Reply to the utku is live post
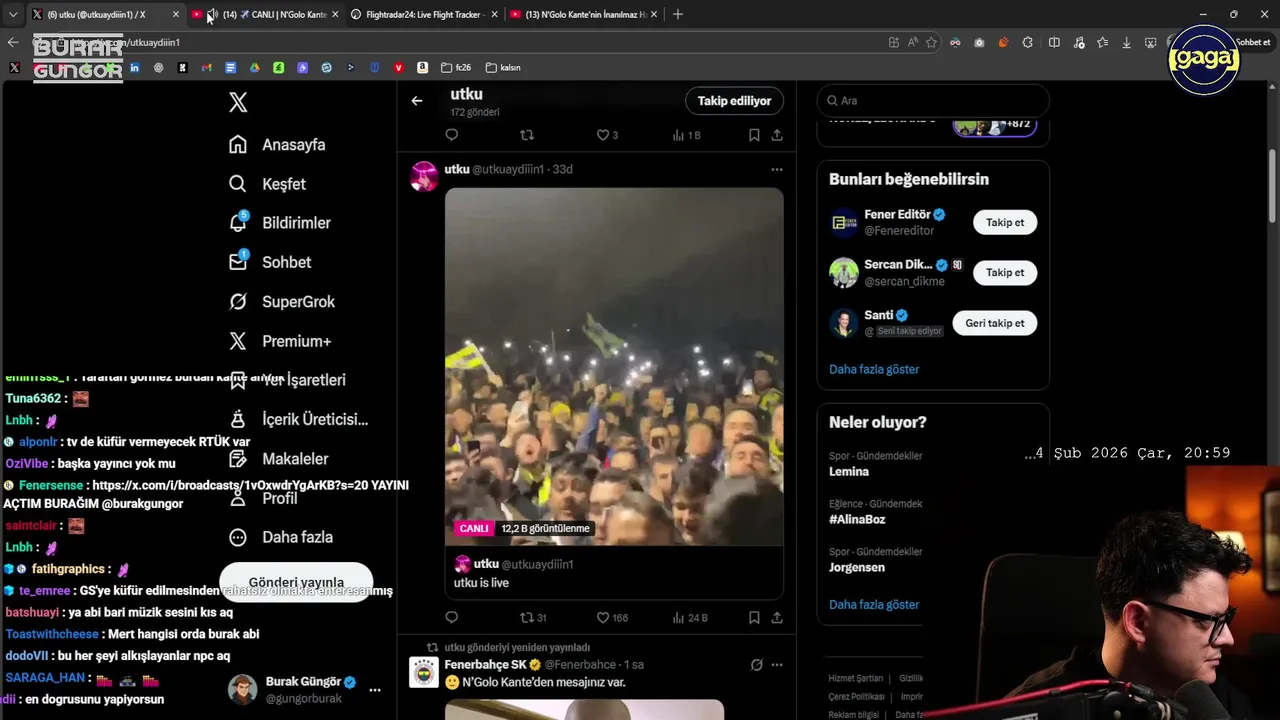This screenshot has width=1280, height=720. [452, 618]
